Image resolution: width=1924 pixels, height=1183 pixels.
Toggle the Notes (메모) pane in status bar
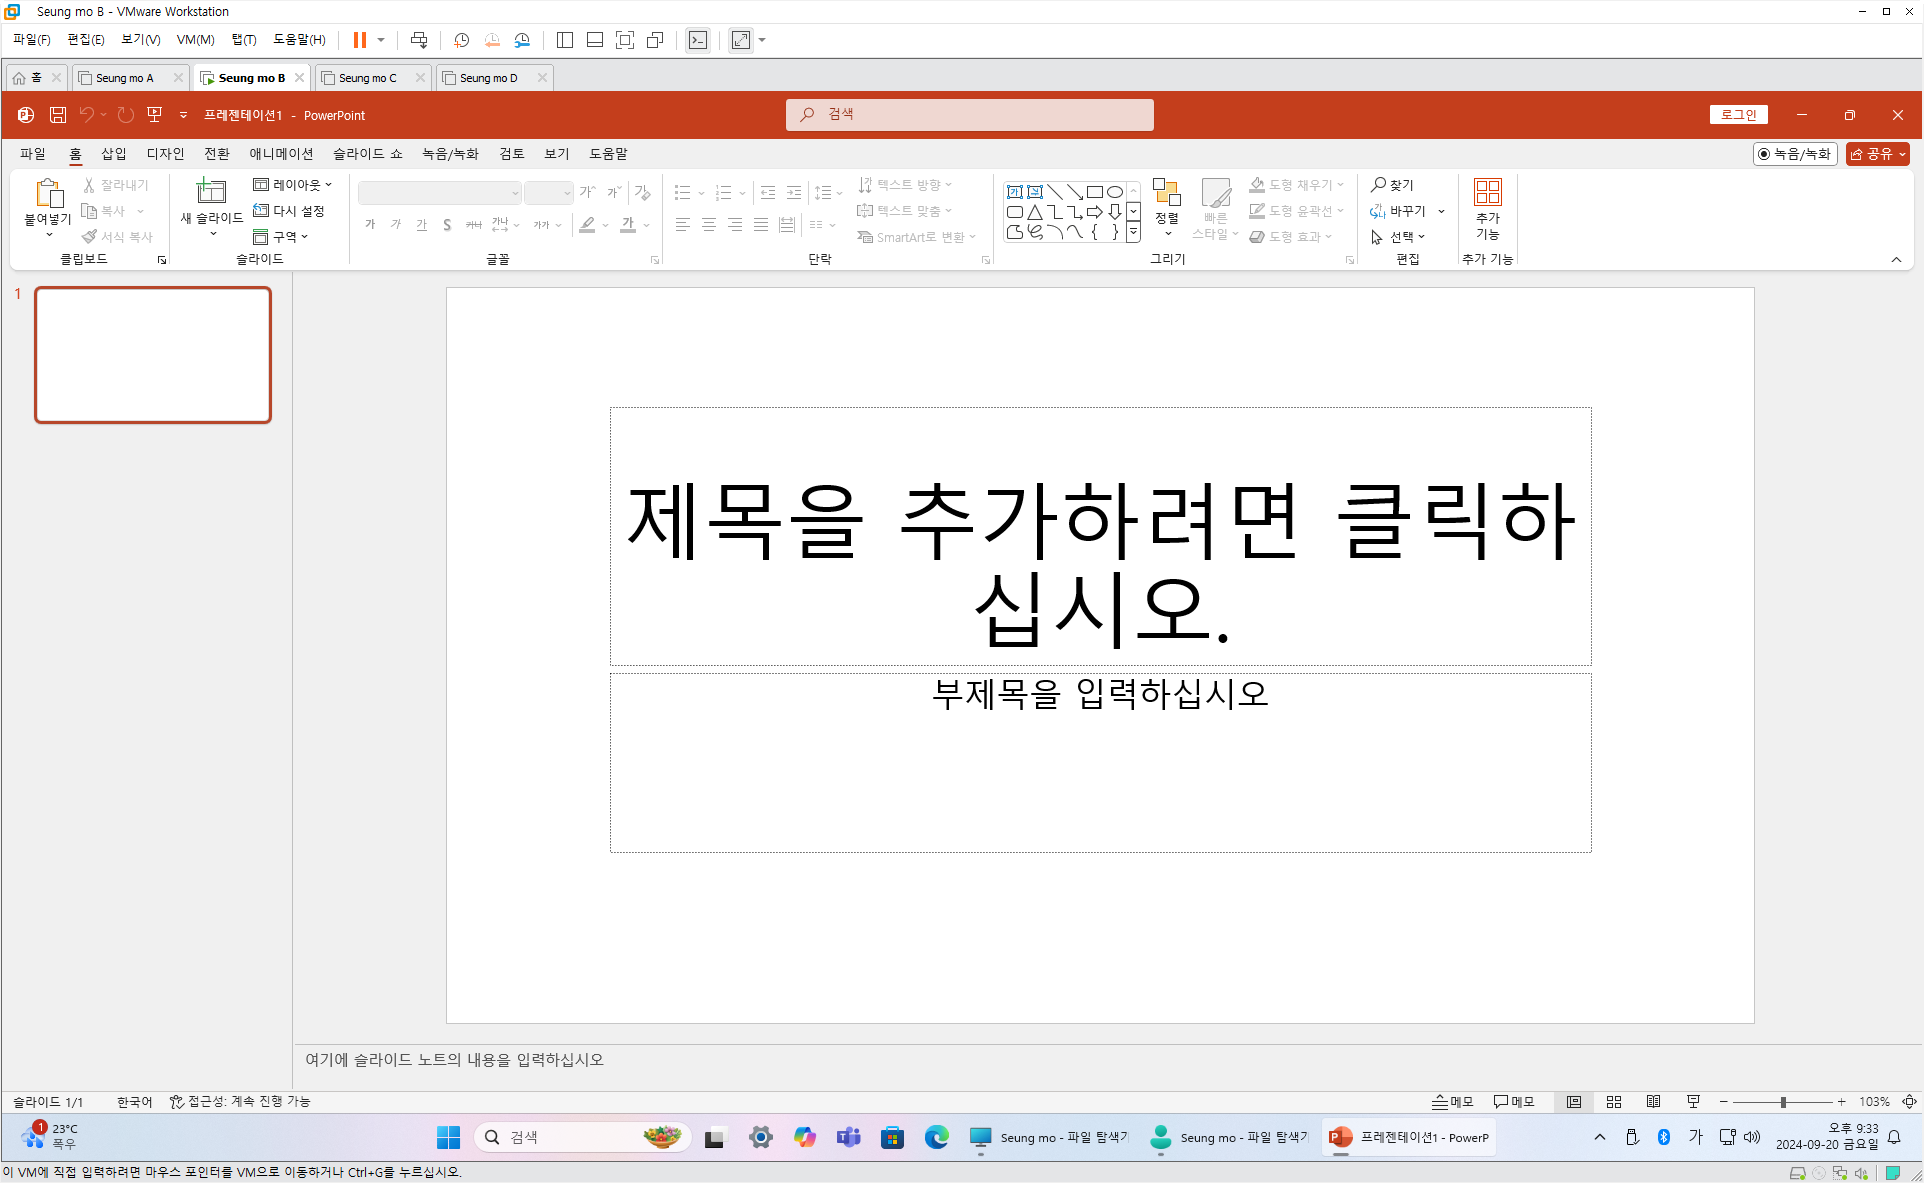pyautogui.click(x=1452, y=1102)
